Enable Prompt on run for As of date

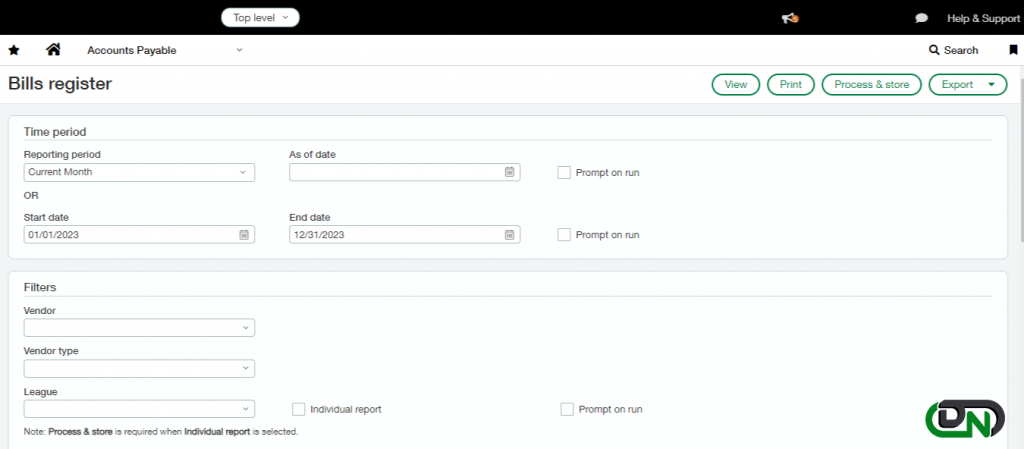pos(564,173)
